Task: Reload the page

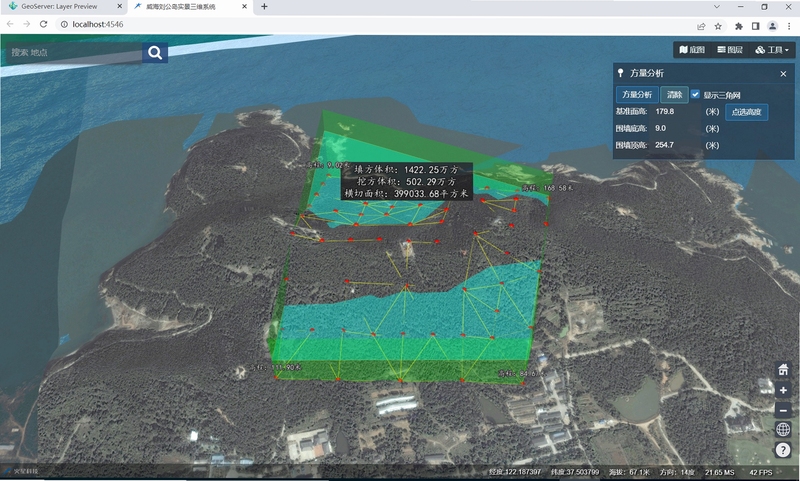Action: 43,24
